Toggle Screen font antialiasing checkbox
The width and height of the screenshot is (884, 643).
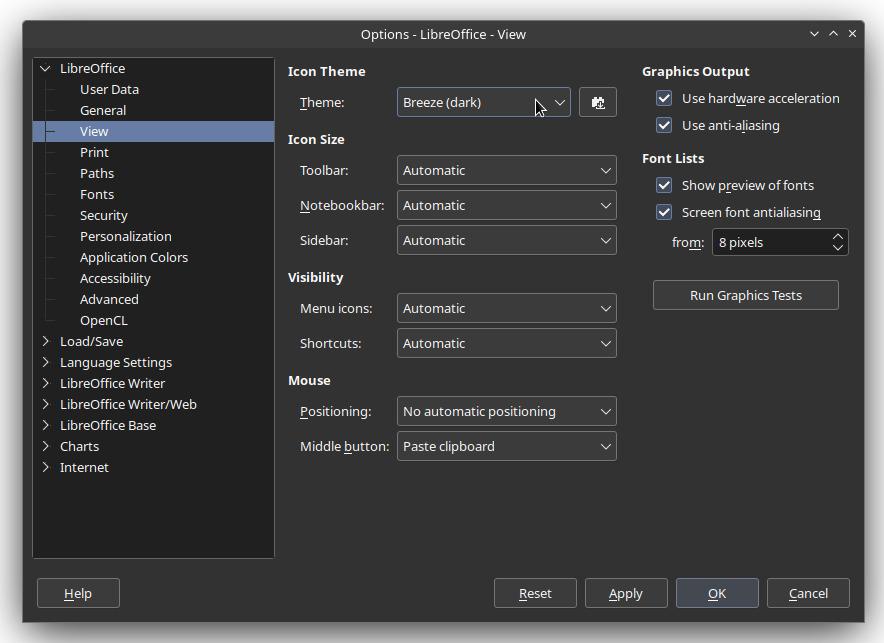coord(664,212)
